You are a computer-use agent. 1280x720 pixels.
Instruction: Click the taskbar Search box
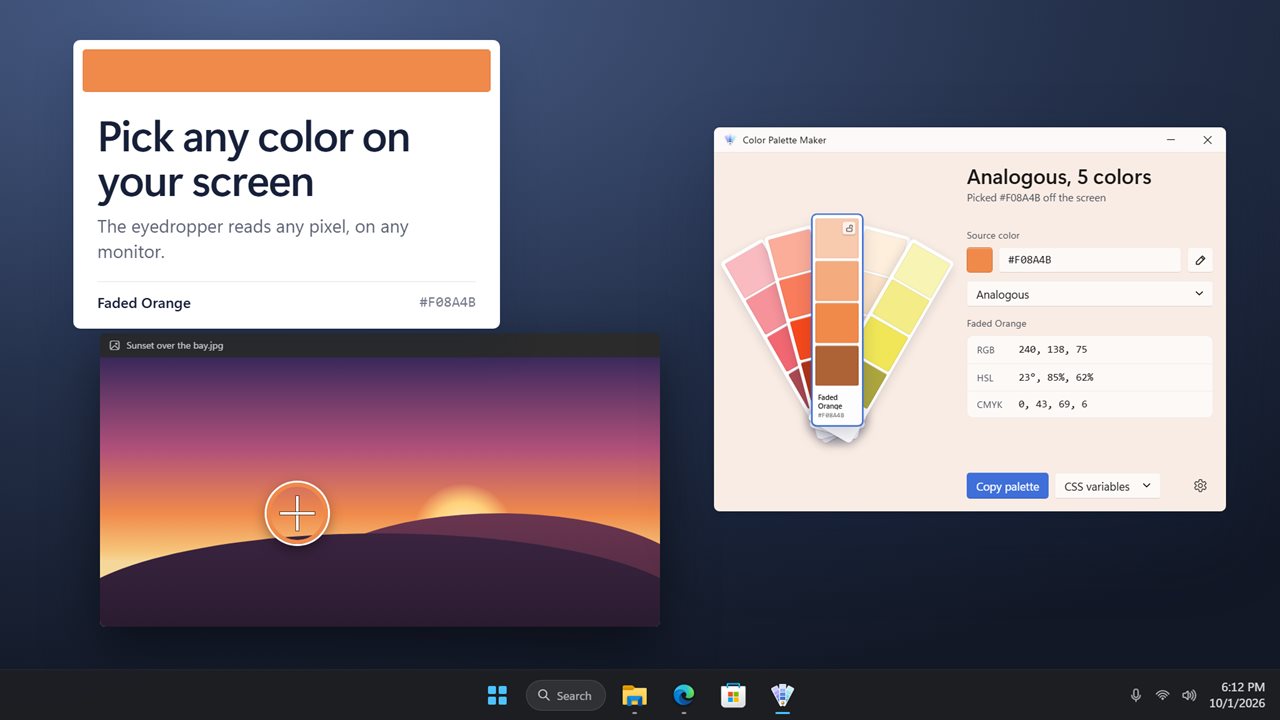(x=565, y=695)
